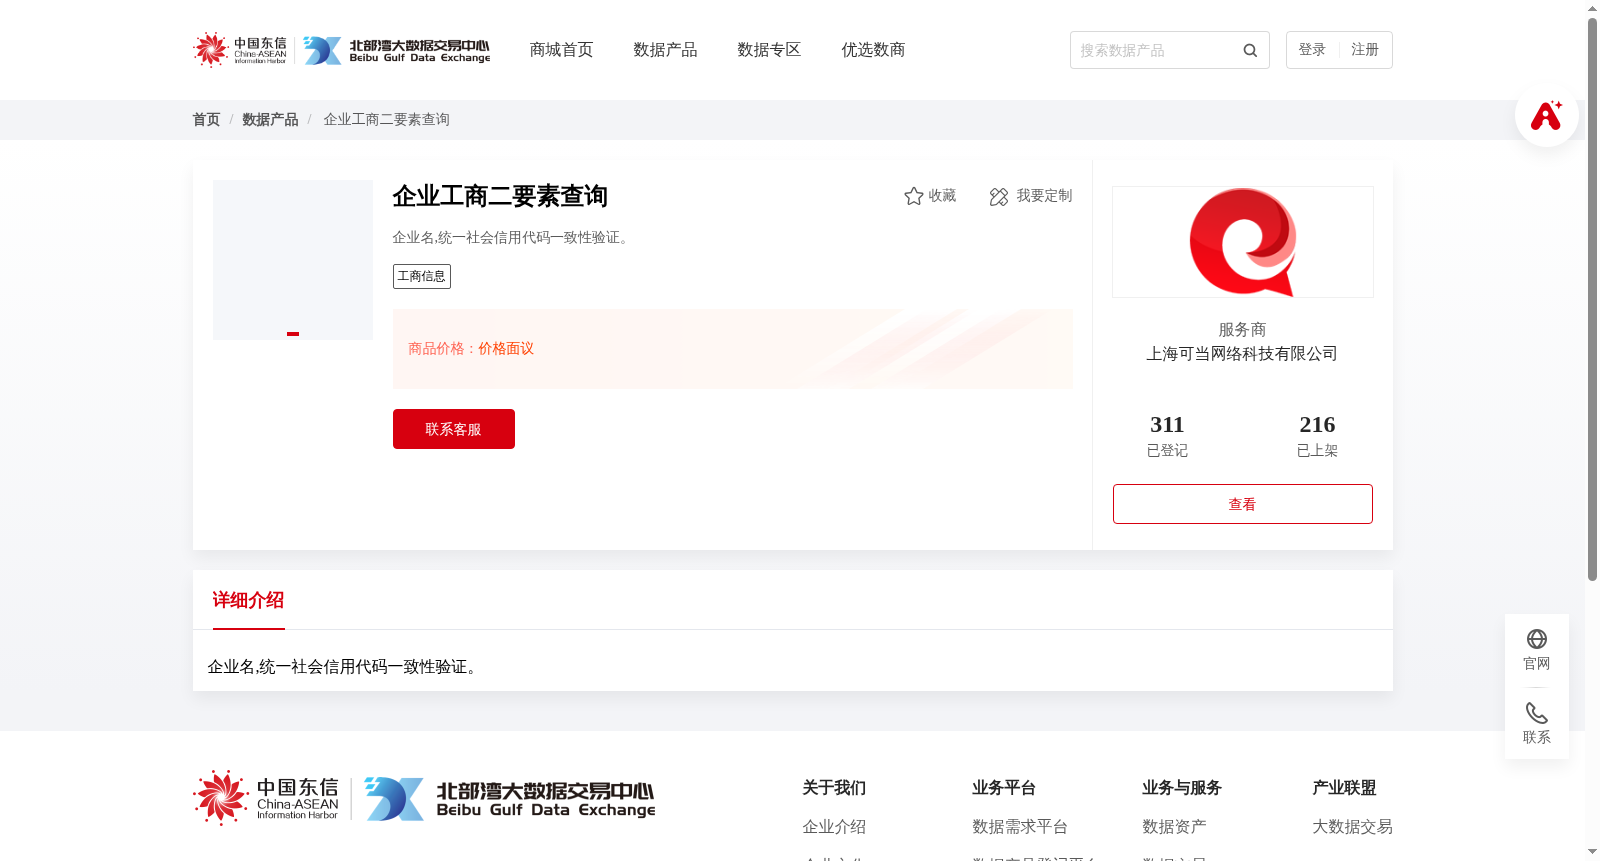This screenshot has height=861, width=1600.
Task: Click the product image thumbnail
Action: 293,260
